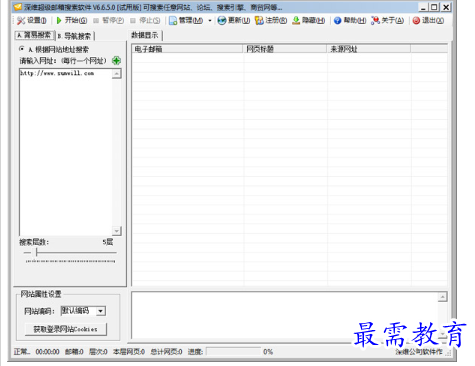This screenshot has width=475, height=366.
Task: Open the 管理 (Manage) toolbar button
Action: tap(186, 21)
